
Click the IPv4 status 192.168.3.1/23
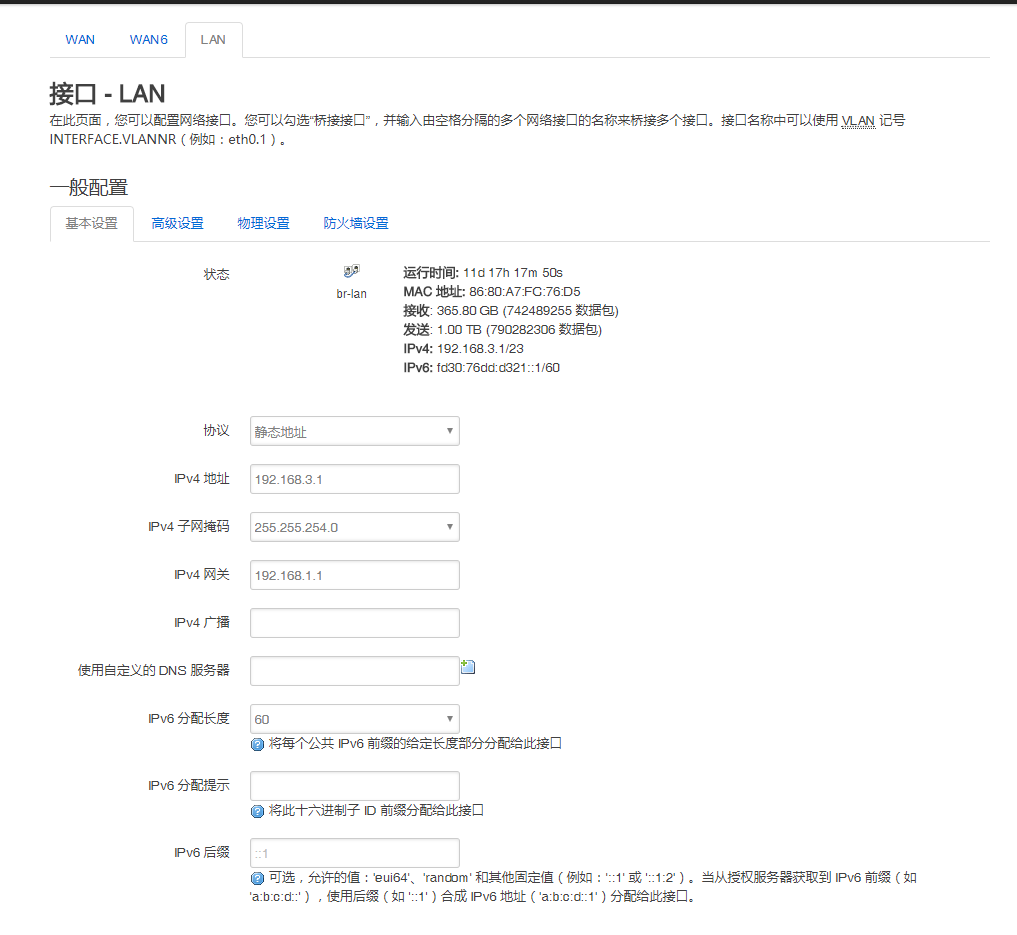pos(480,349)
